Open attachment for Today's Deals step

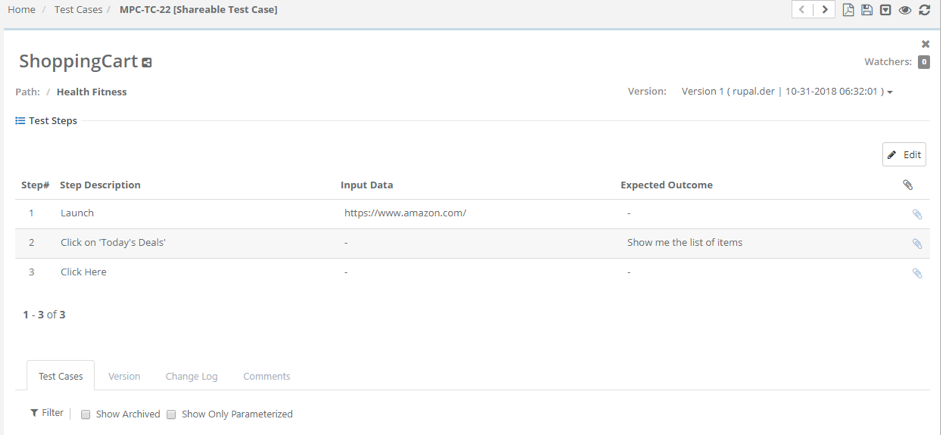(x=917, y=243)
